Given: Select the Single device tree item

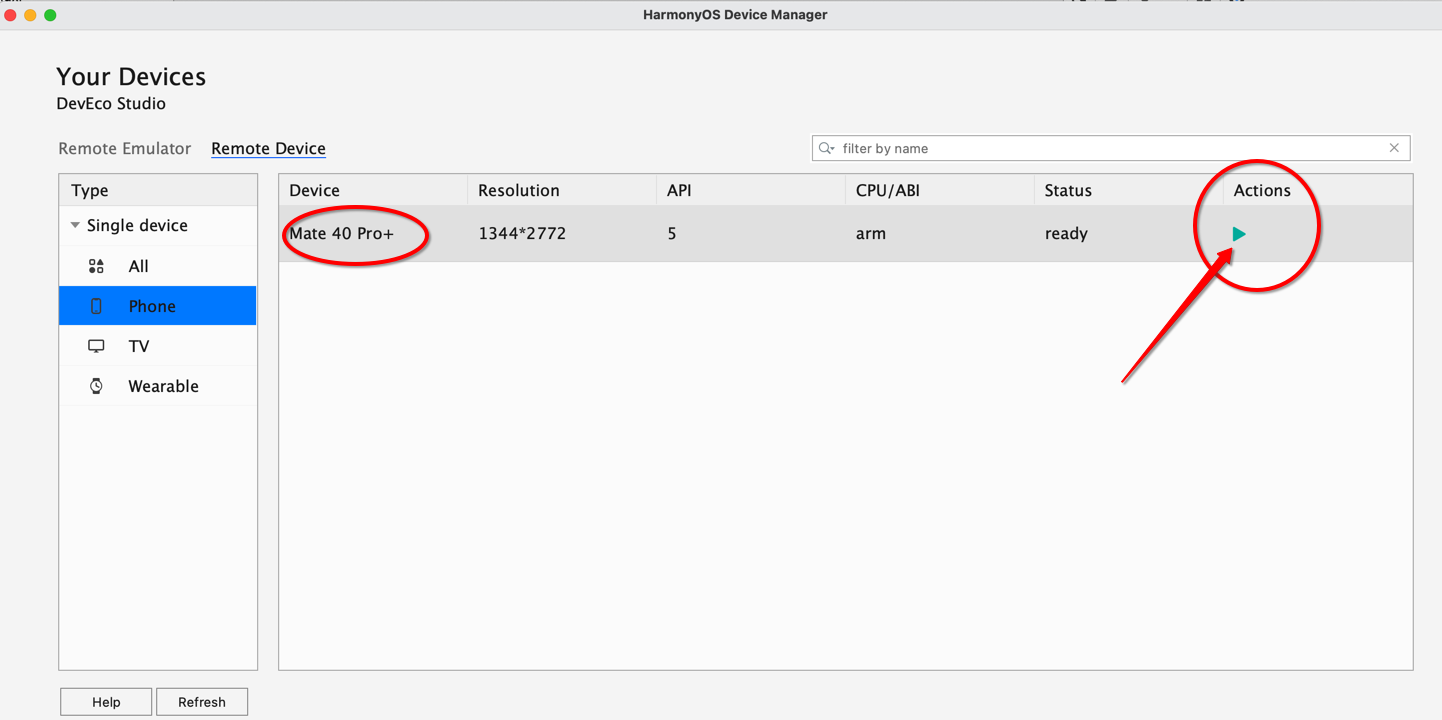Looking at the screenshot, I should point(140,225).
